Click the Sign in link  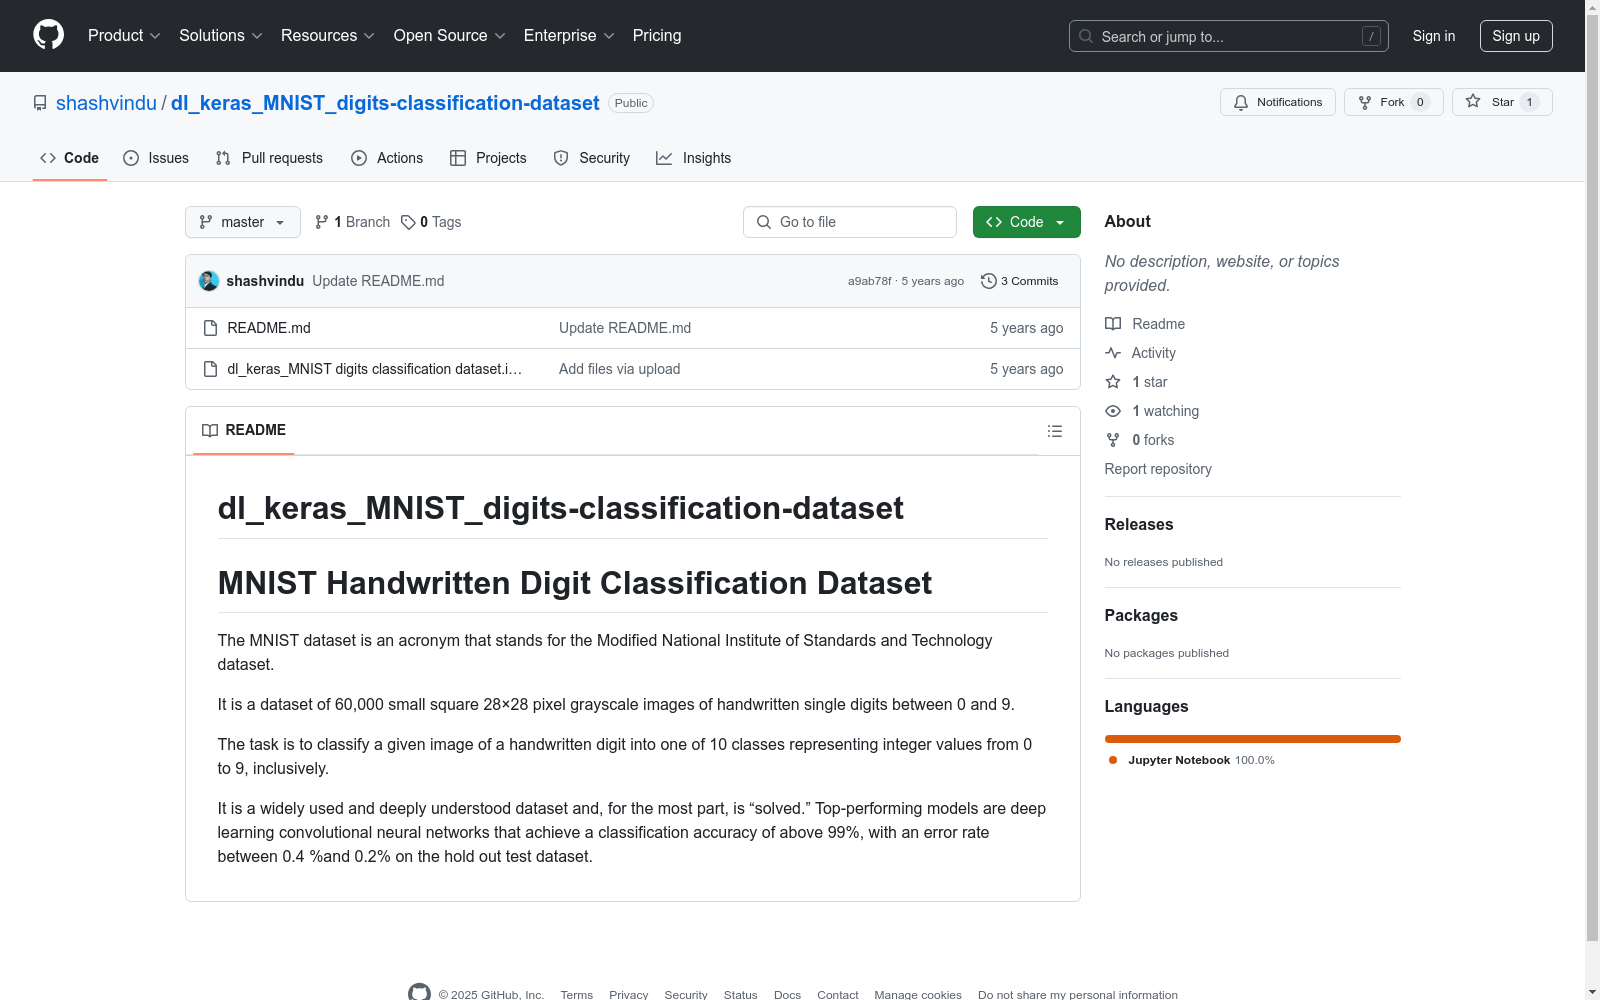point(1434,36)
